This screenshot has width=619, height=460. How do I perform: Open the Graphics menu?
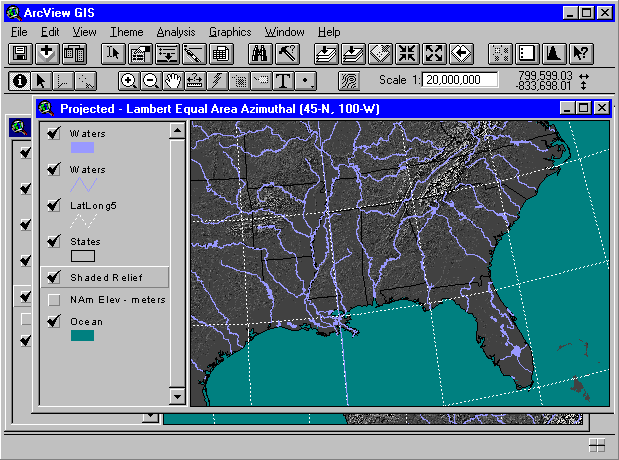coord(230,32)
